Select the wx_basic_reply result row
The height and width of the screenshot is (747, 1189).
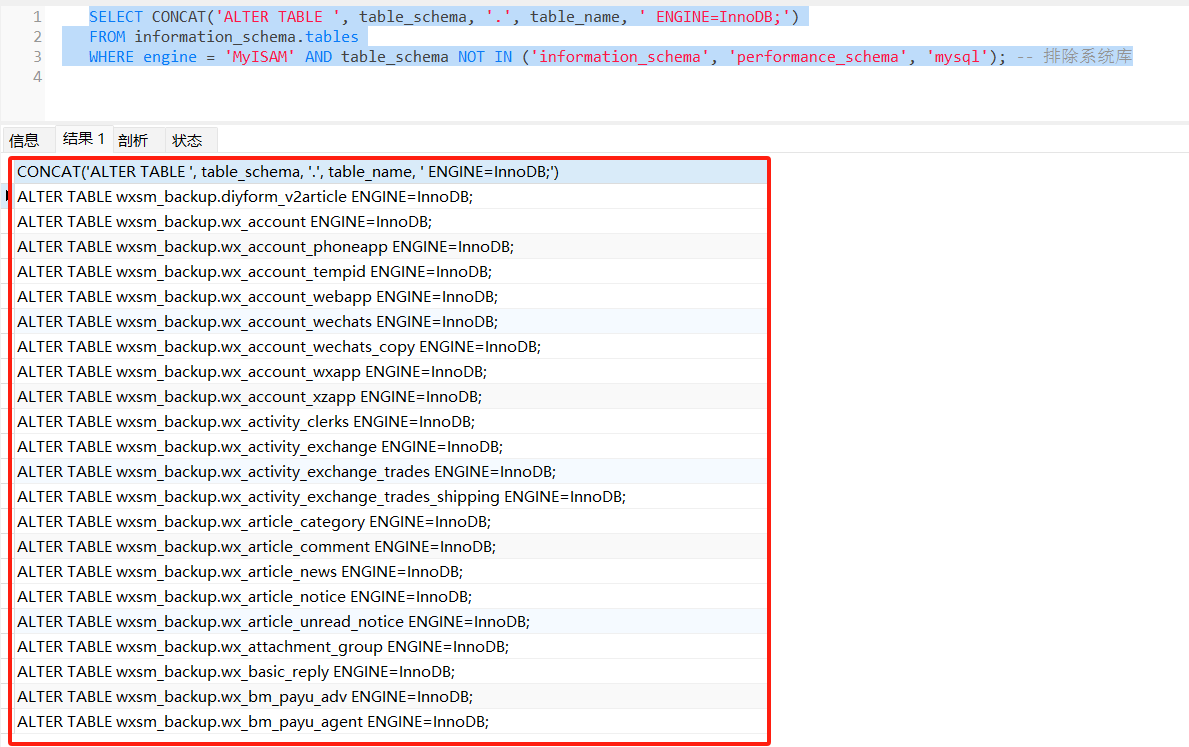(391, 673)
